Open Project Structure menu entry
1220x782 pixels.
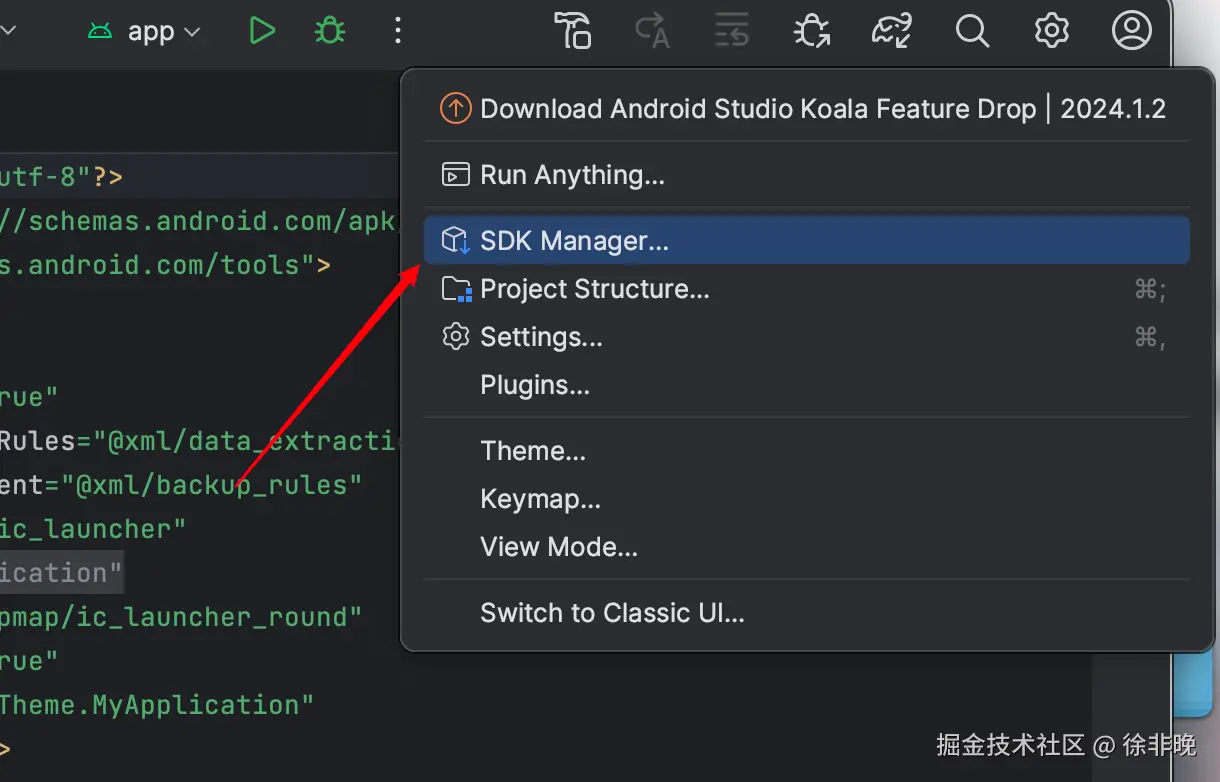[594, 289]
